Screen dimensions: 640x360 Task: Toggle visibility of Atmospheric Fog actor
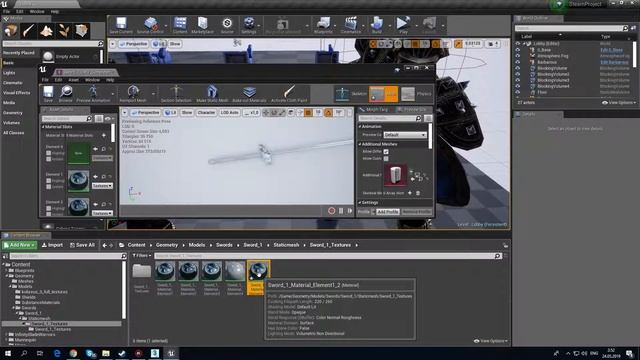point(518,56)
